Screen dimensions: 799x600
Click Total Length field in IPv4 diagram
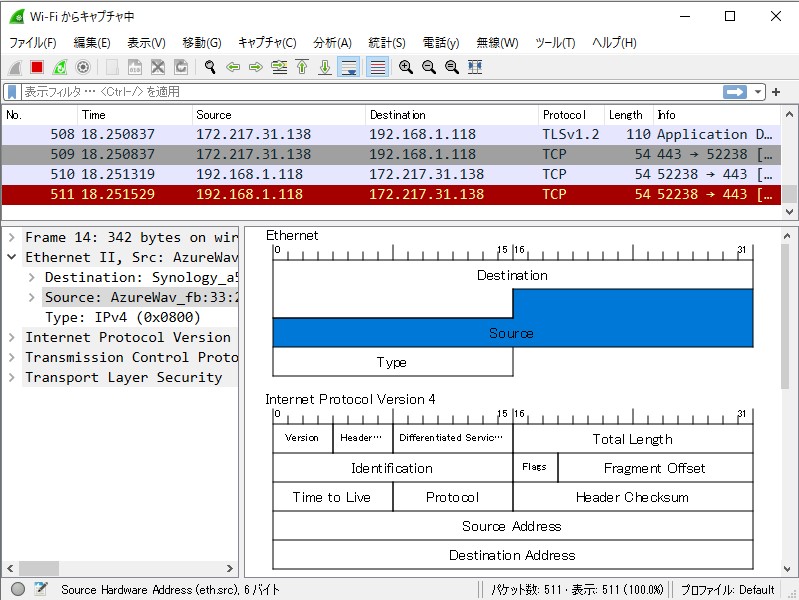pos(633,439)
